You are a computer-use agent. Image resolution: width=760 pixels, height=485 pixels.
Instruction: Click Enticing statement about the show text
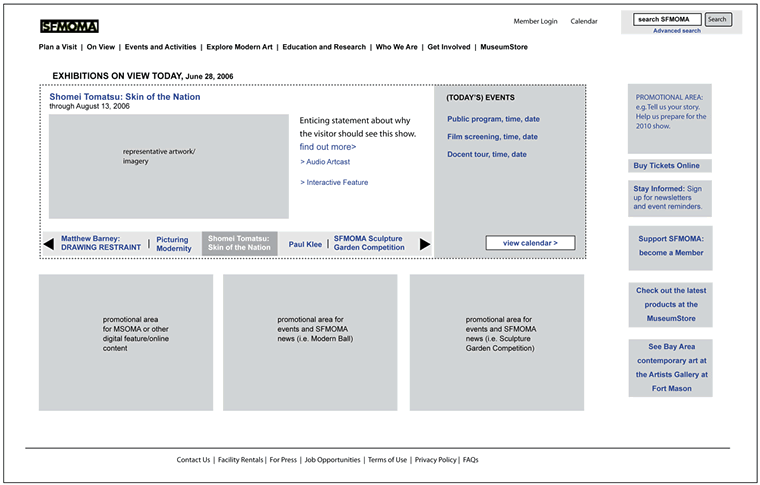[358, 127]
